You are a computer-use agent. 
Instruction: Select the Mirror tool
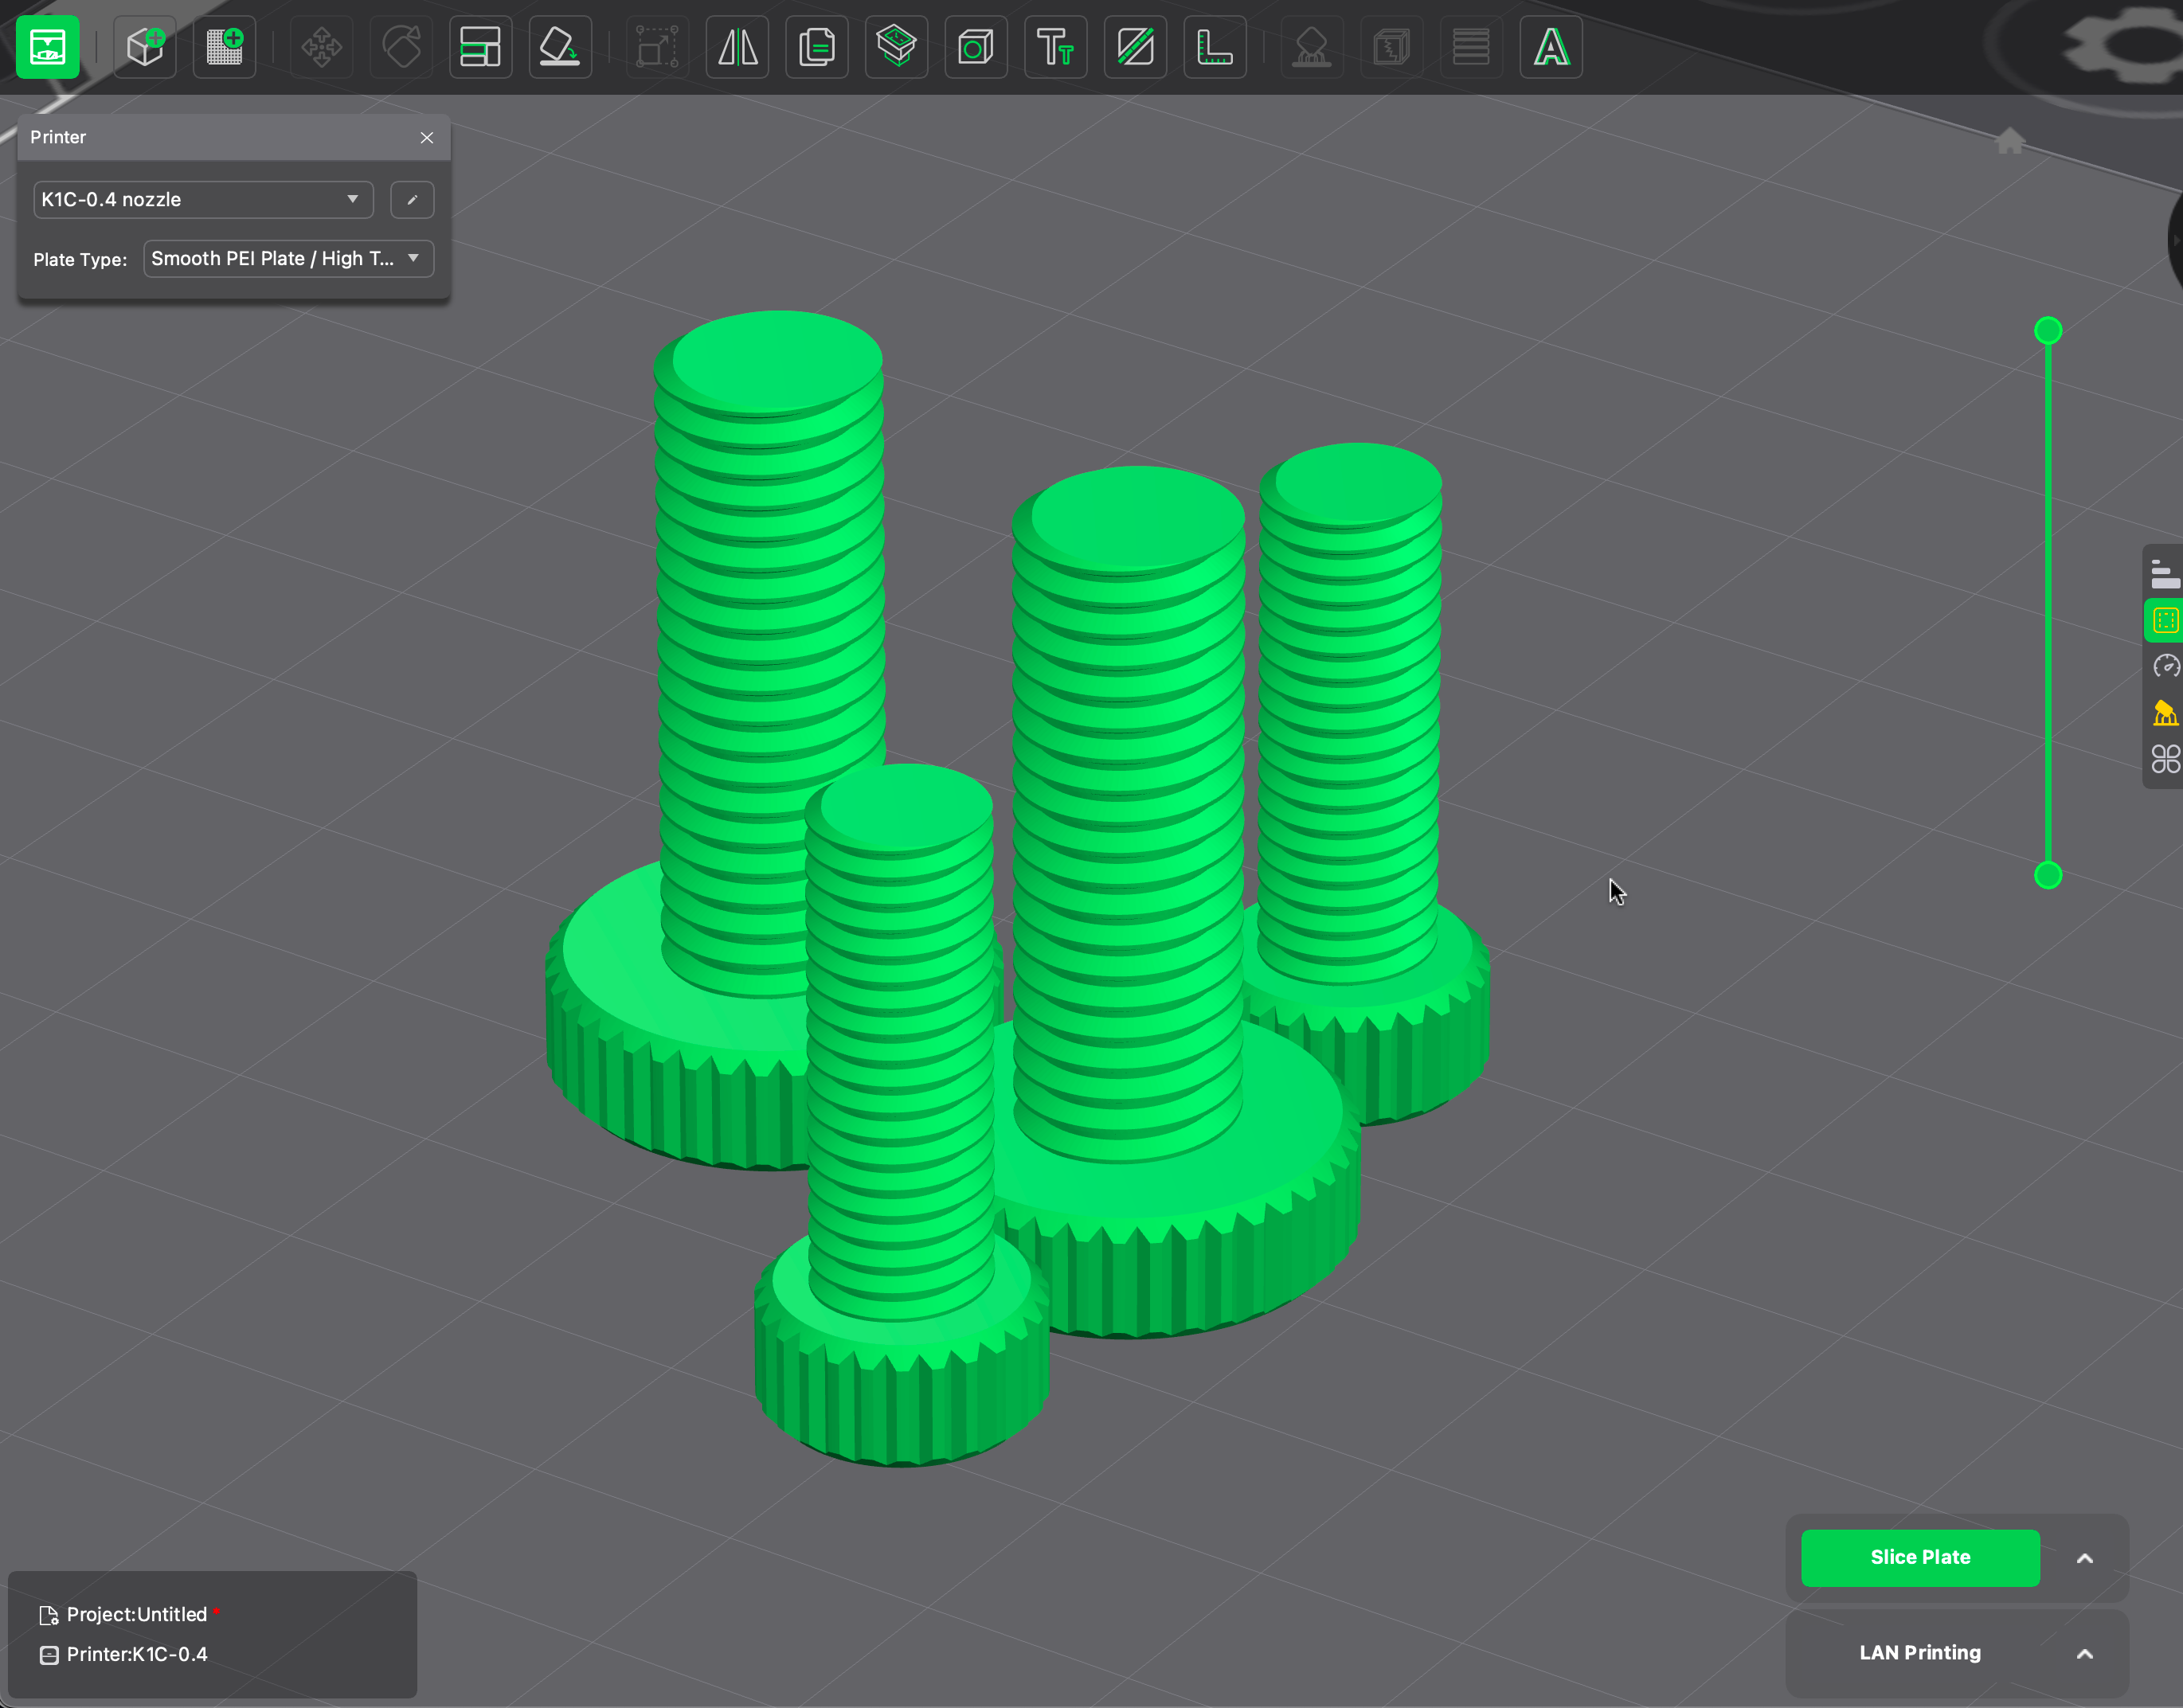click(x=738, y=47)
